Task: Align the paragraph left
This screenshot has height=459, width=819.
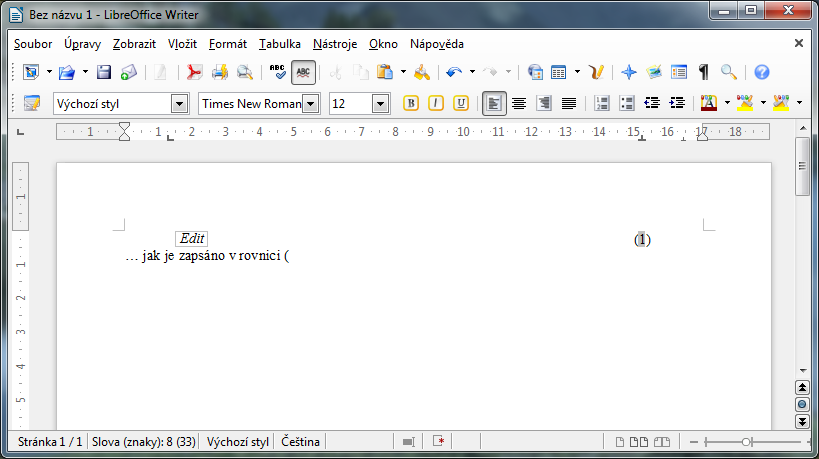Action: click(x=494, y=103)
